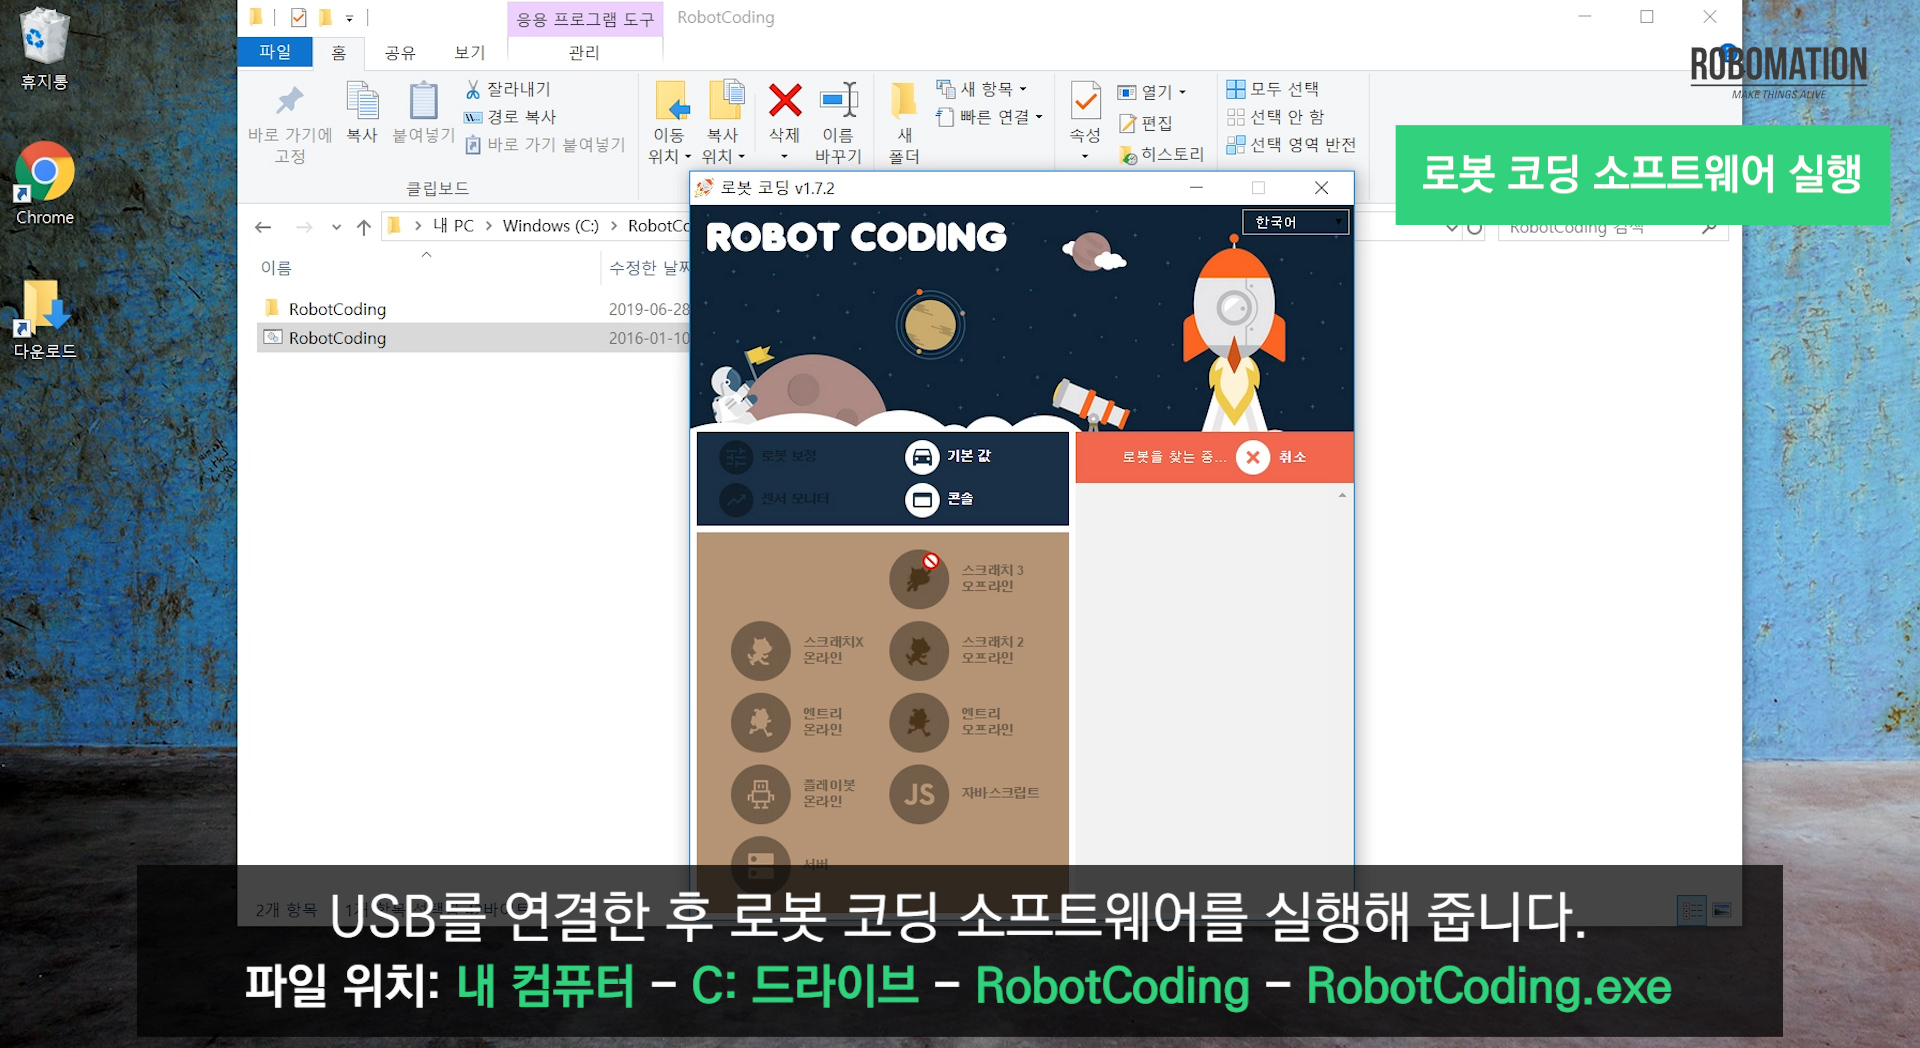The height and width of the screenshot is (1048, 1920).
Task: Click the 복사 (copy) icon in the clipboard group
Action: (x=362, y=100)
